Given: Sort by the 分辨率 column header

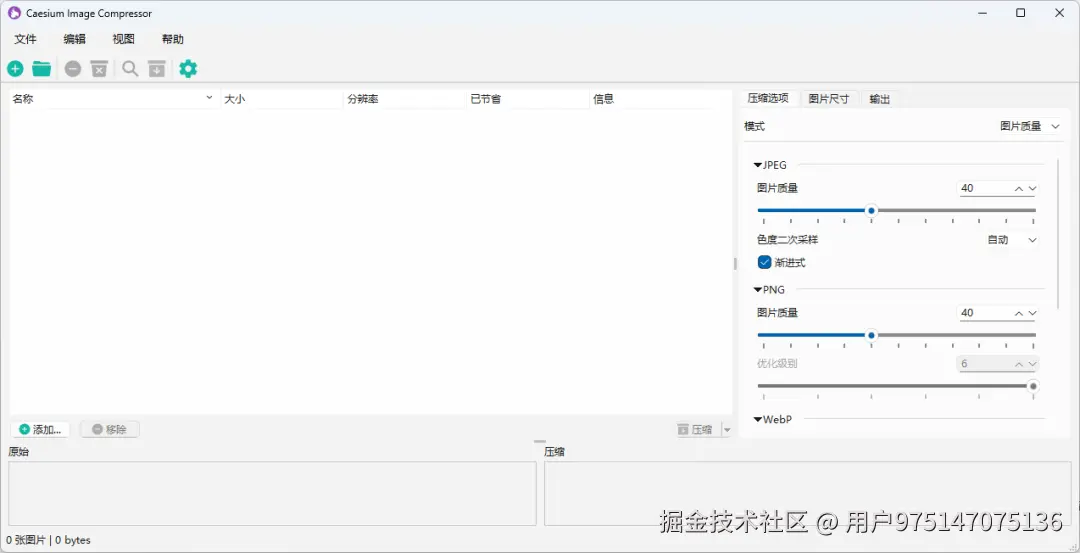Looking at the screenshot, I should (x=404, y=99).
